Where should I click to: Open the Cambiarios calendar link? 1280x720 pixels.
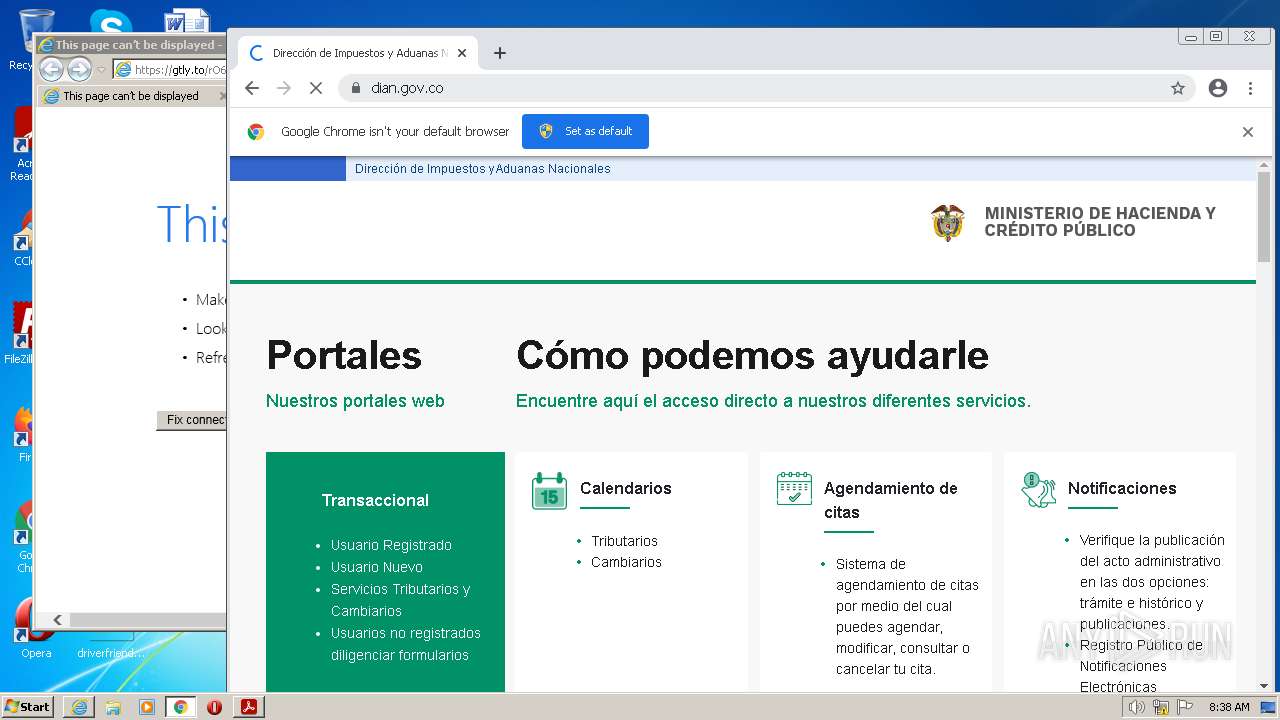pos(626,562)
